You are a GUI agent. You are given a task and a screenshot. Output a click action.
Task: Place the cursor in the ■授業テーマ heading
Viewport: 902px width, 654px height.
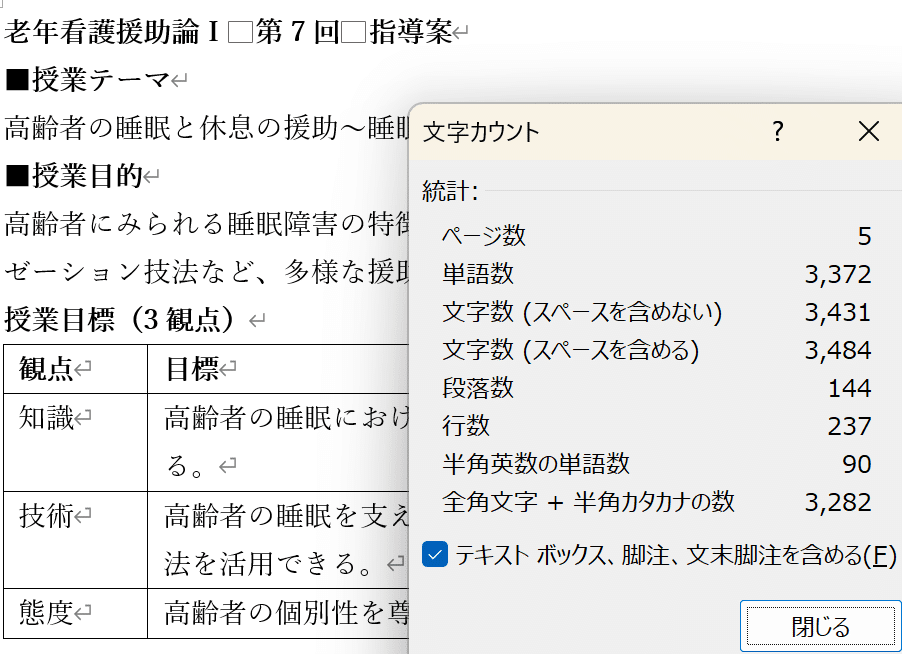point(88,80)
